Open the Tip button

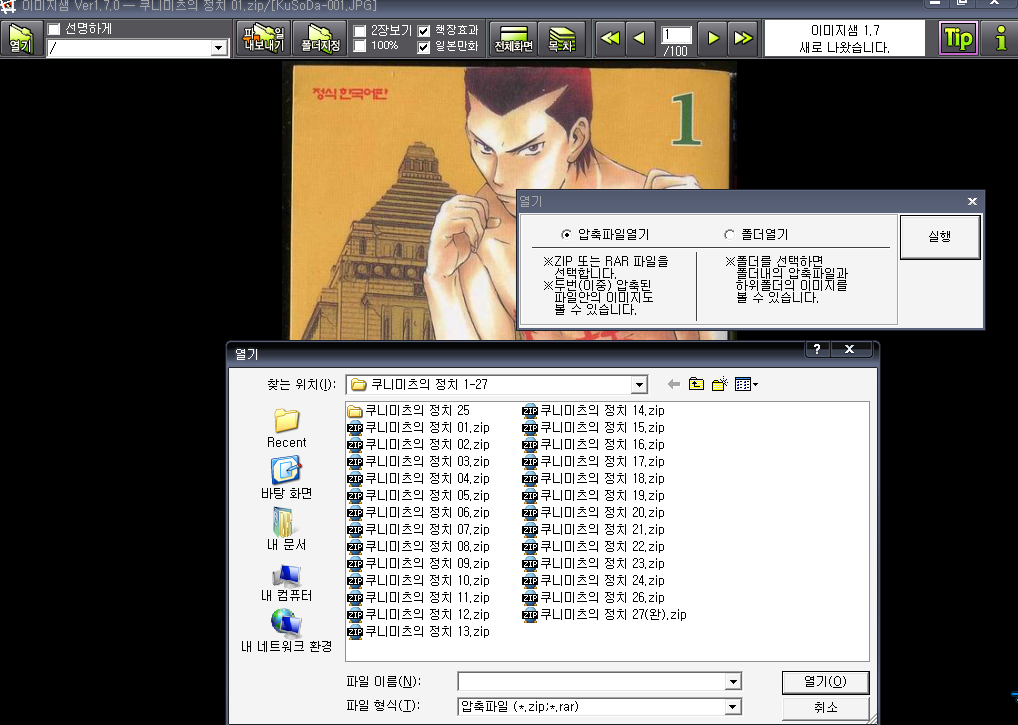click(x=958, y=38)
